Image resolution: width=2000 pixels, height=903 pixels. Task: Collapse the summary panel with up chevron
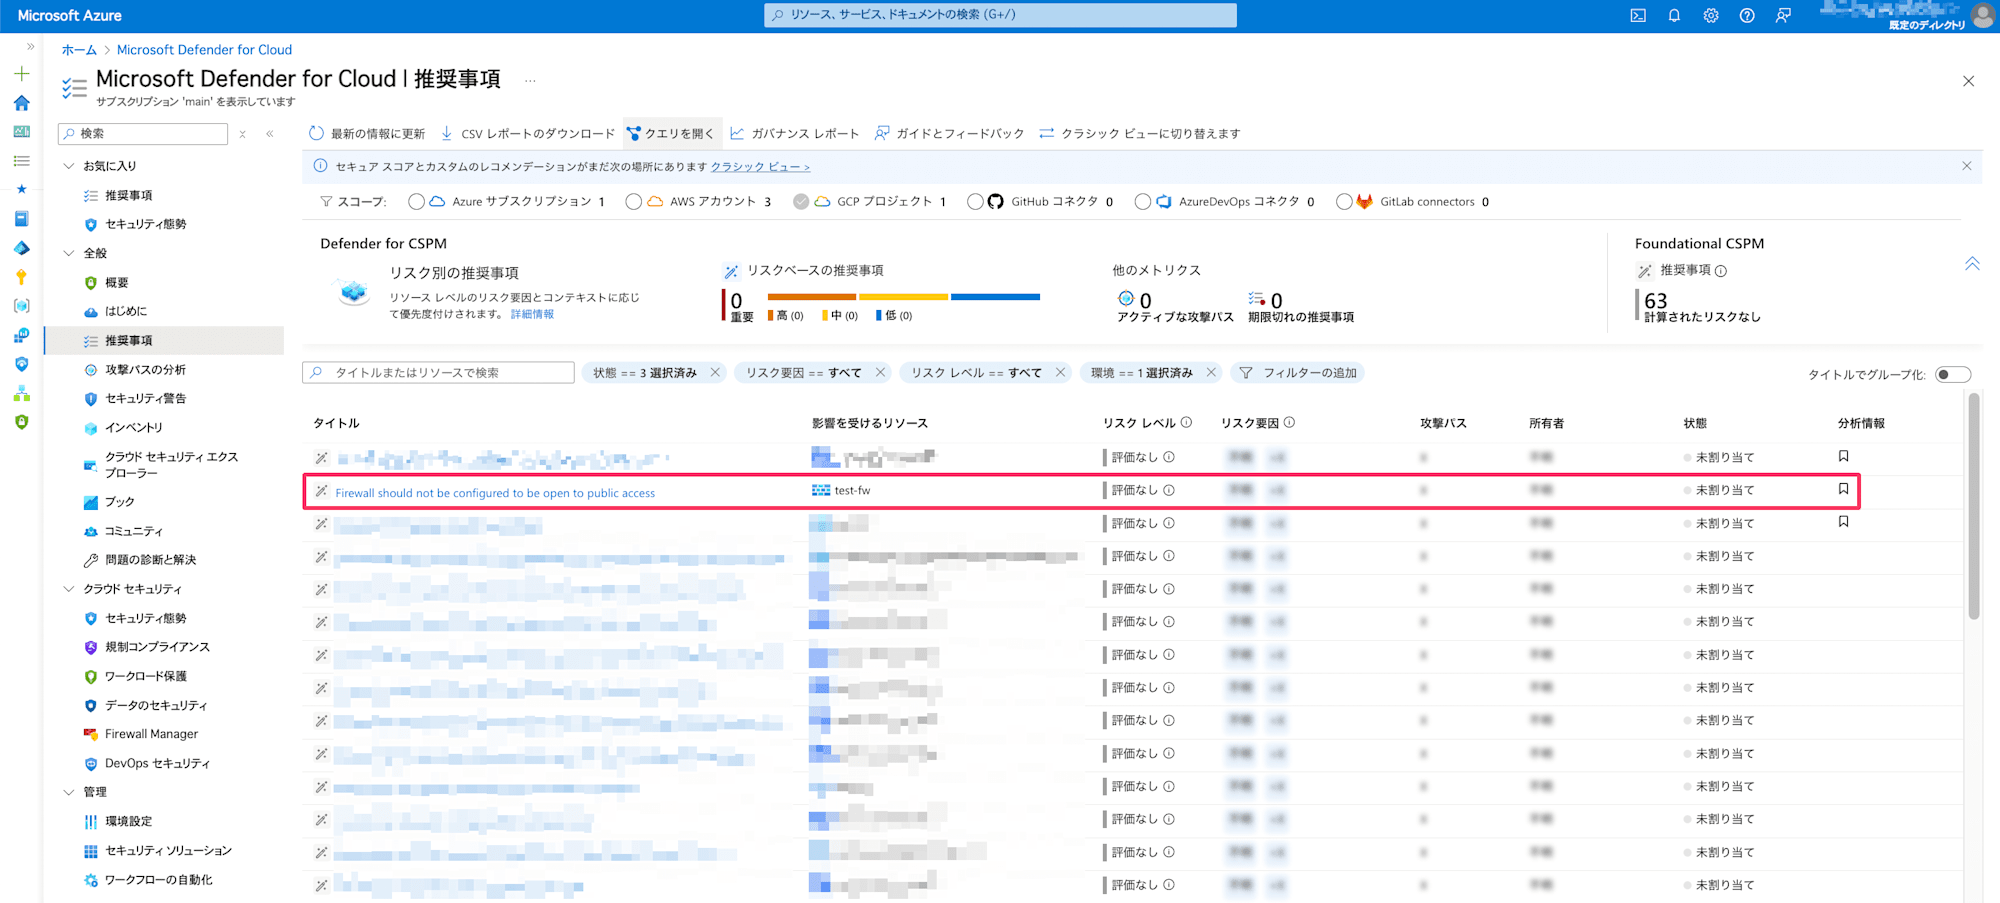1972,264
